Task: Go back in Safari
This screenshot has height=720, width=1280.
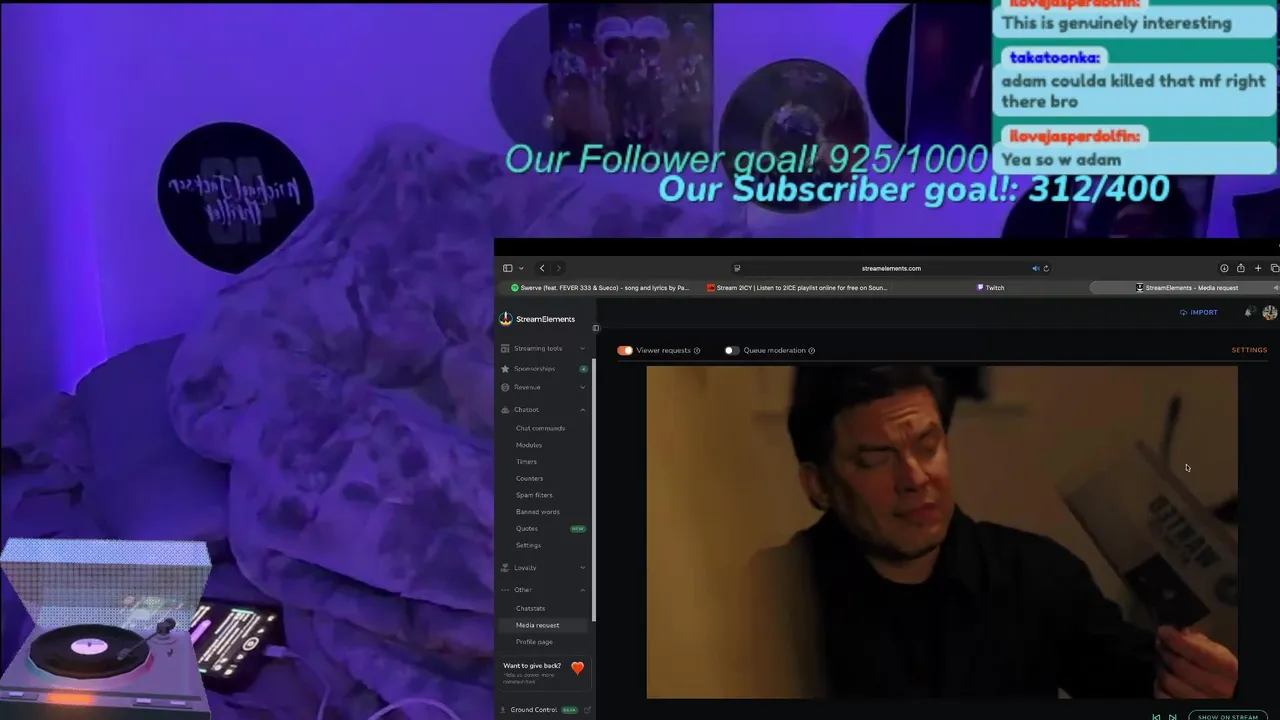Action: (x=542, y=268)
